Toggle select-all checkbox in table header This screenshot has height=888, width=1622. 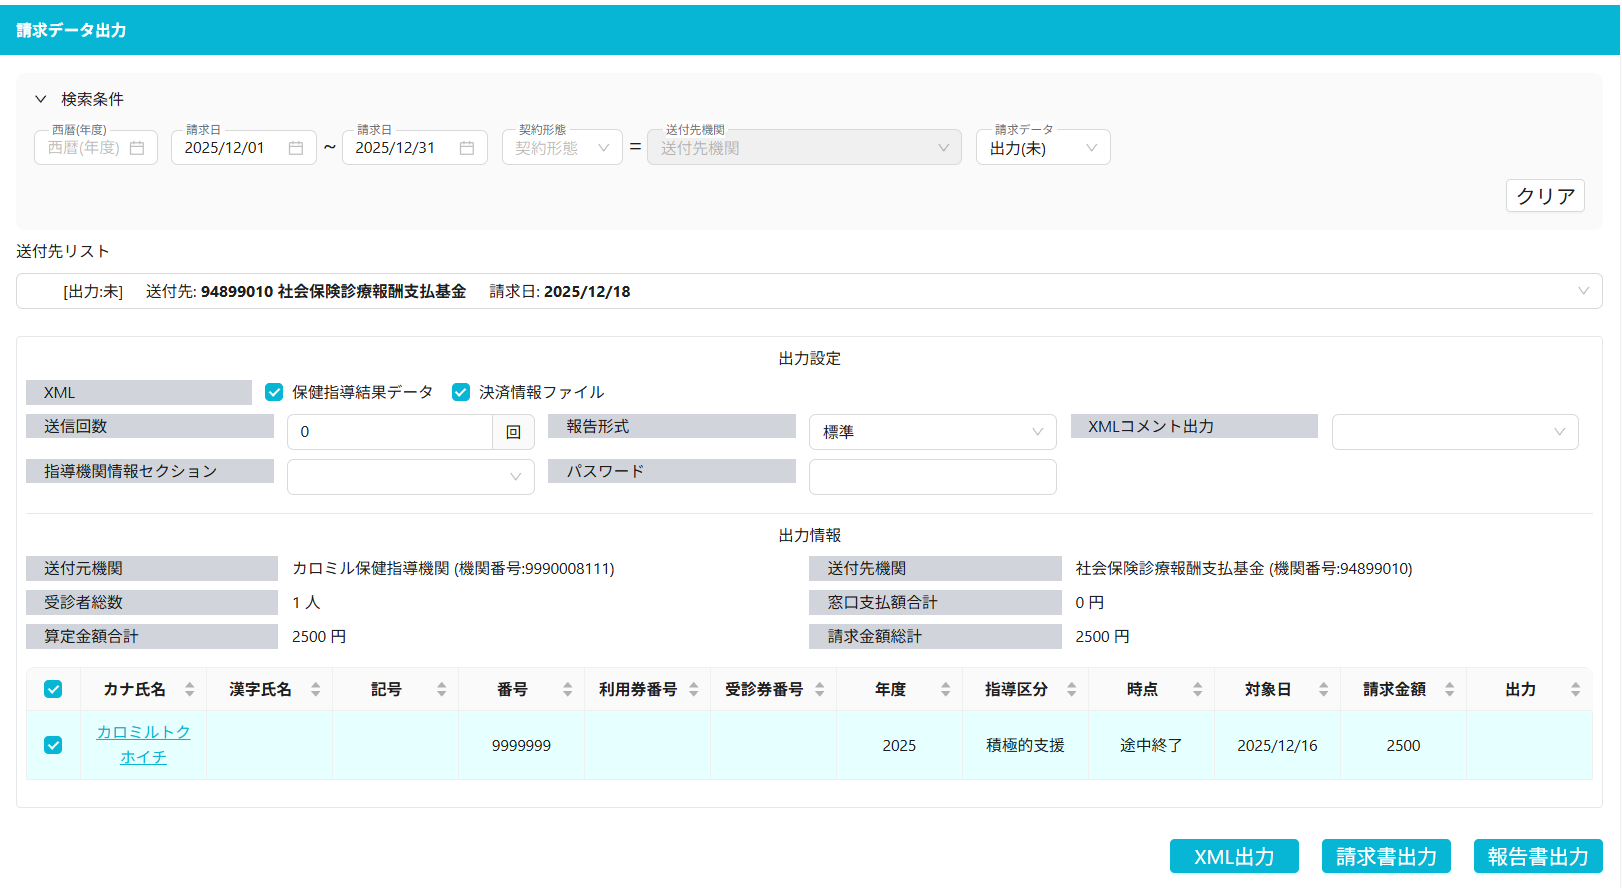point(53,690)
